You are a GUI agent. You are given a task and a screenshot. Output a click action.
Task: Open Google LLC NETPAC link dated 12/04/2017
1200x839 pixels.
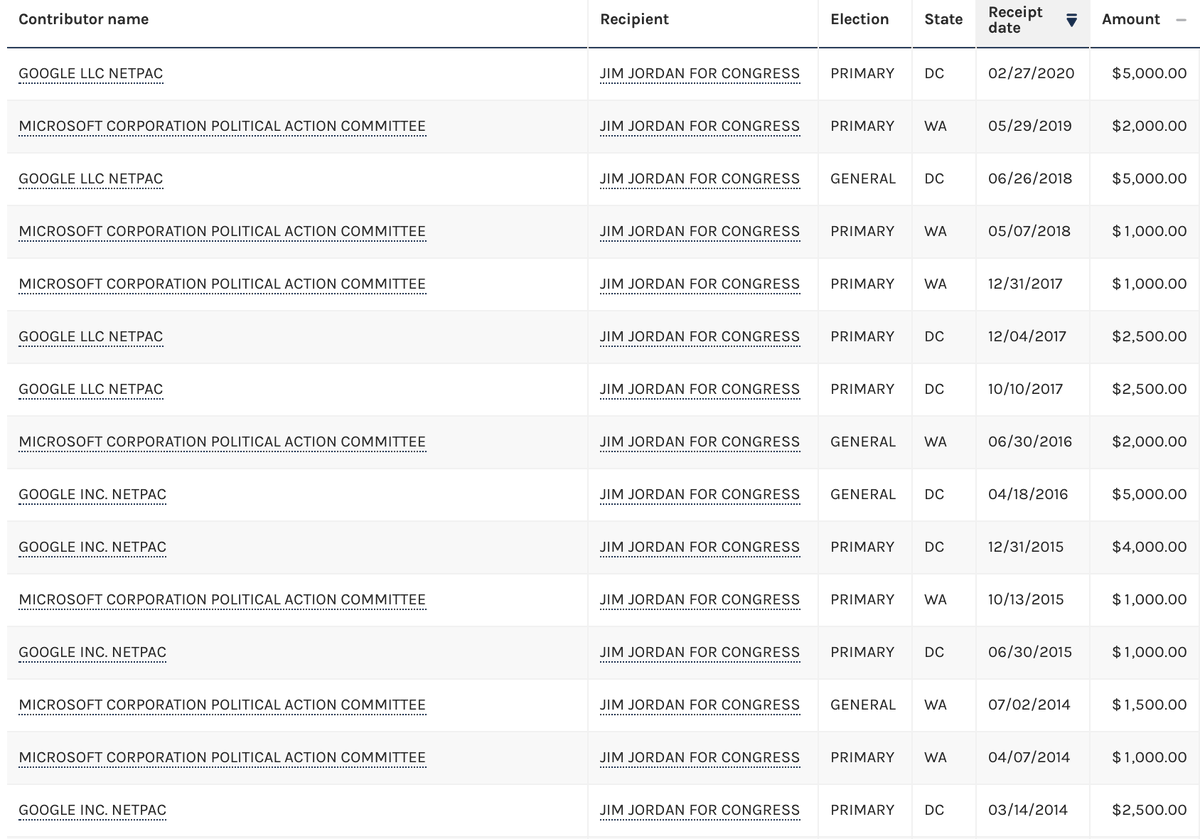[91, 337]
